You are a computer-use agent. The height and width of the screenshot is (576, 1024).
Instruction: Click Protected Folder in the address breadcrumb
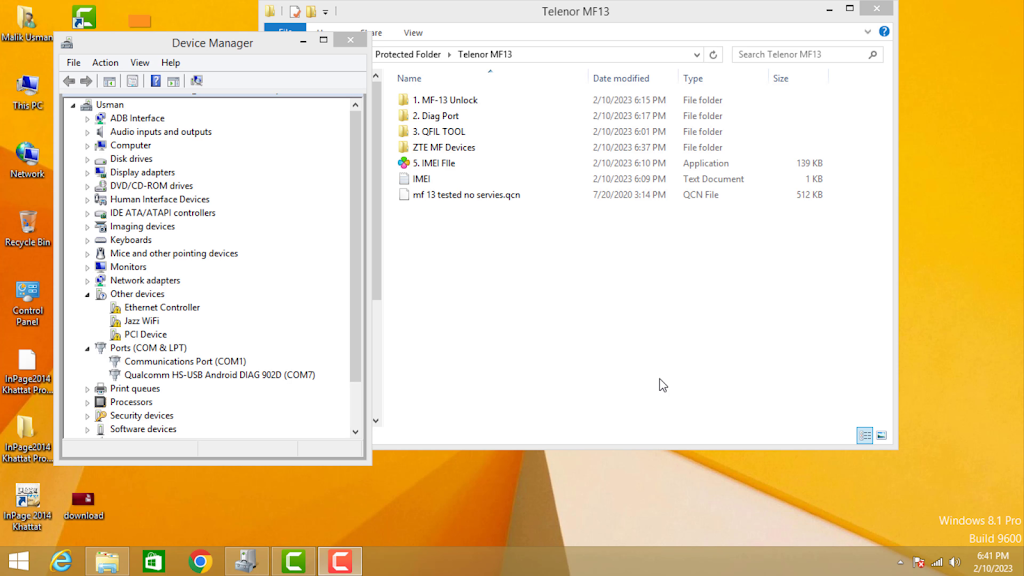click(x=408, y=55)
